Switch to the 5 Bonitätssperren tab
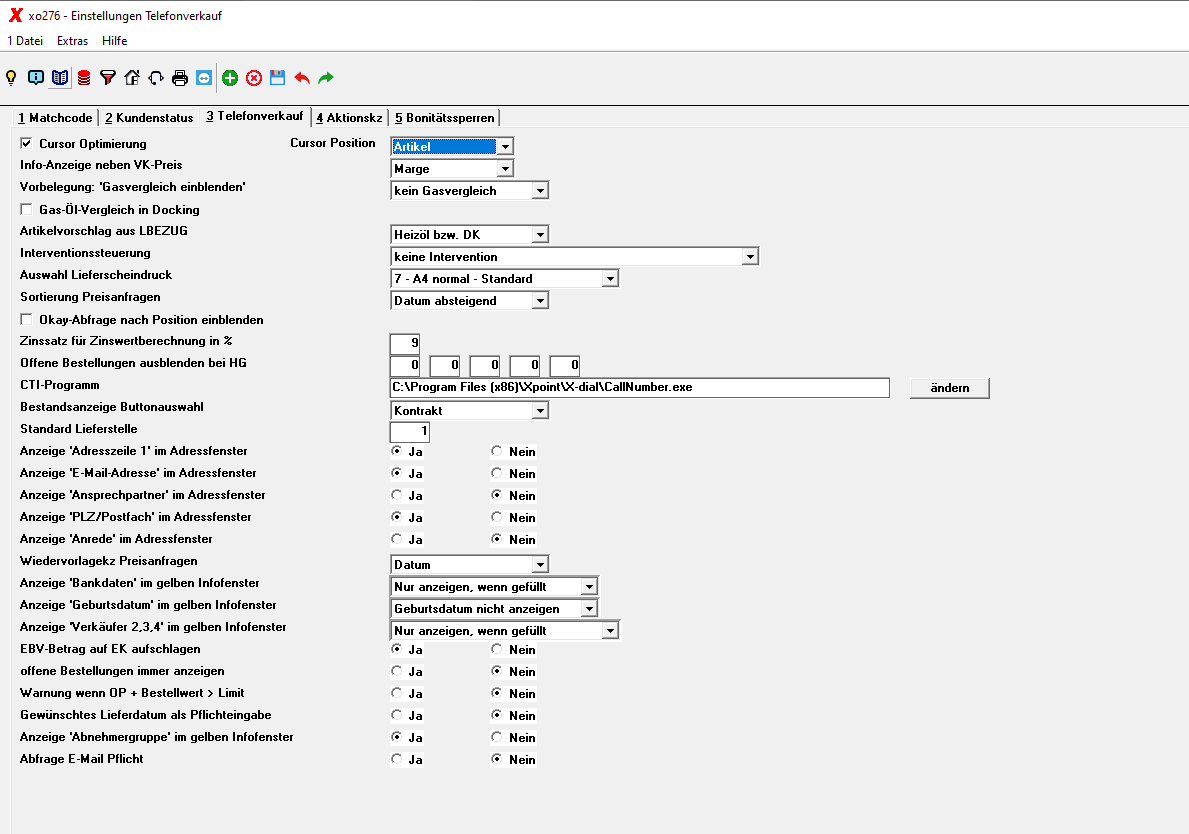This screenshot has width=1189, height=834. (444, 118)
